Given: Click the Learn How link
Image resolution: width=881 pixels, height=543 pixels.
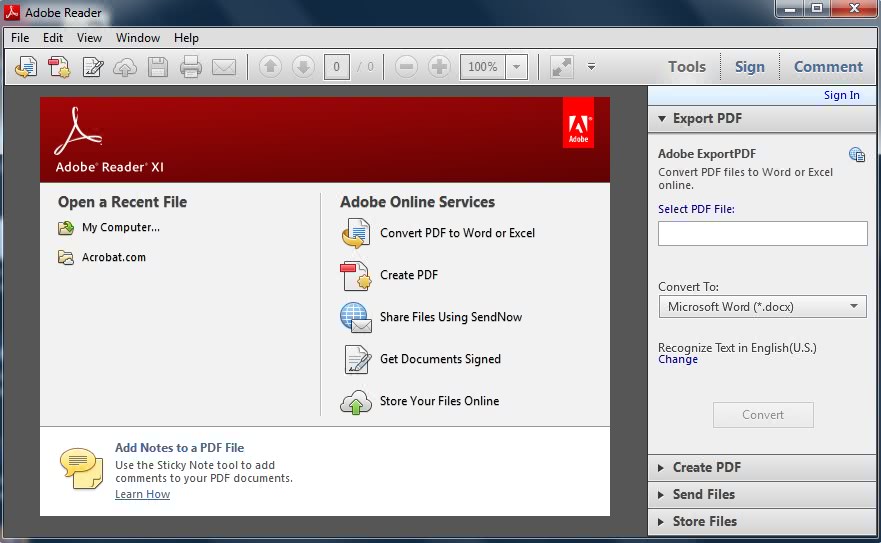Looking at the screenshot, I should click(142, 494).
